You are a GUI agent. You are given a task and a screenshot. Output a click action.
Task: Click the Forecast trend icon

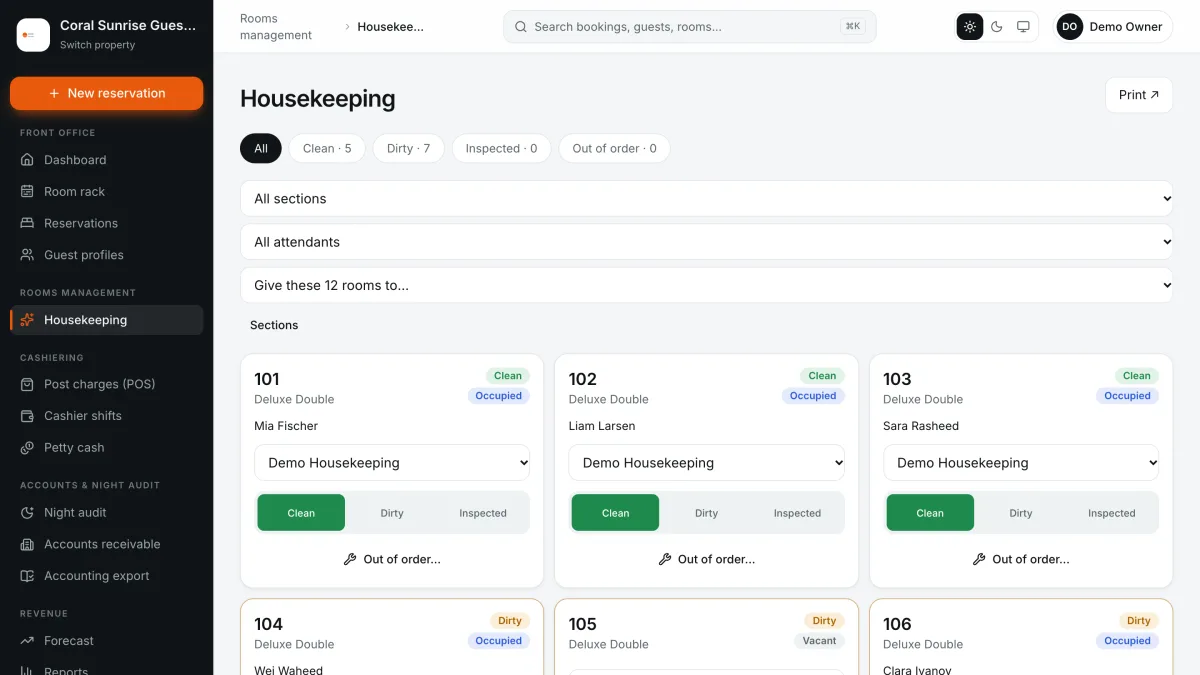tap(27, 641)
